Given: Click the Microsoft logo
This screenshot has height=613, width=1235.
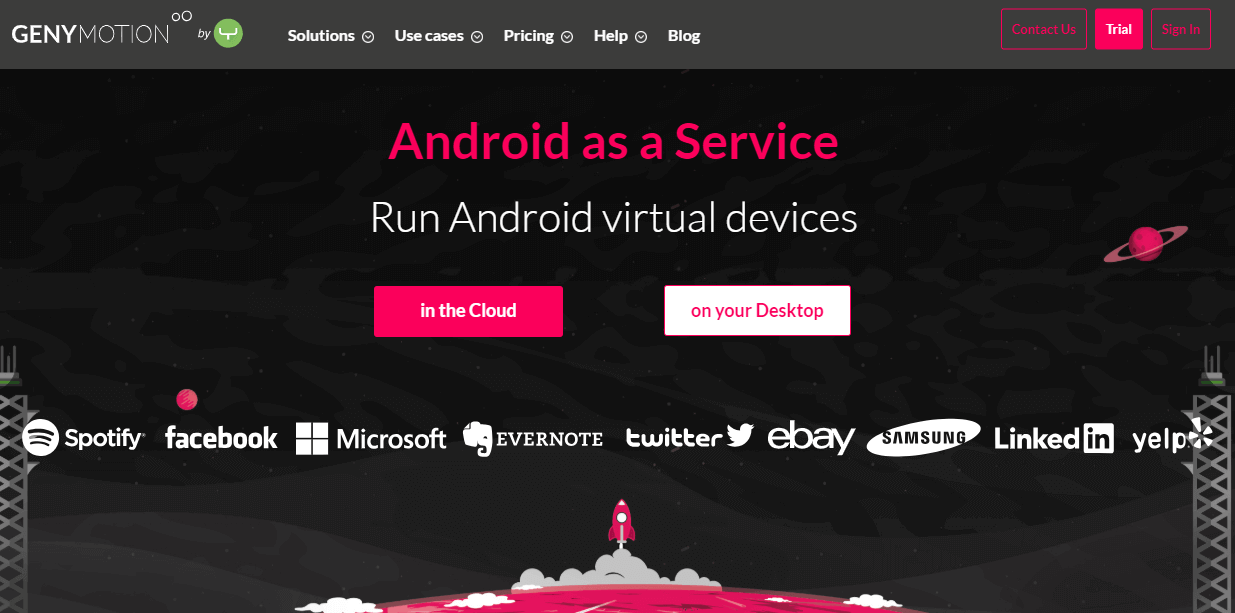Looking at the screenshot, I should (x=371, y=438).
